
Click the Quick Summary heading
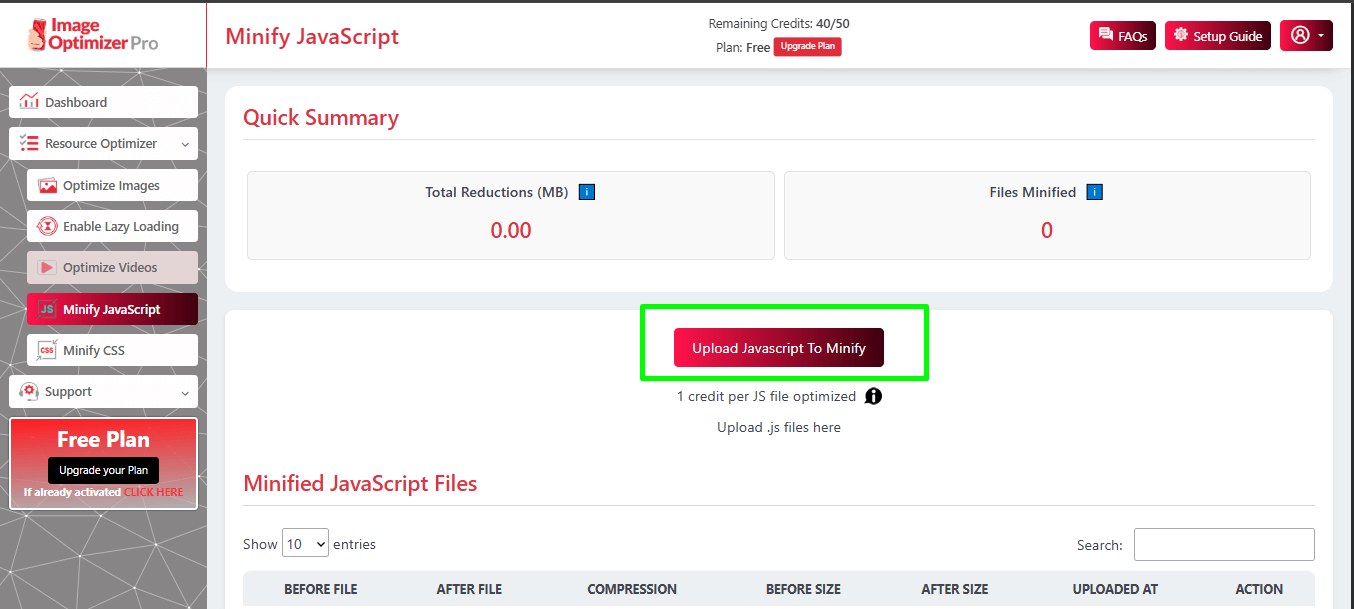321,117
